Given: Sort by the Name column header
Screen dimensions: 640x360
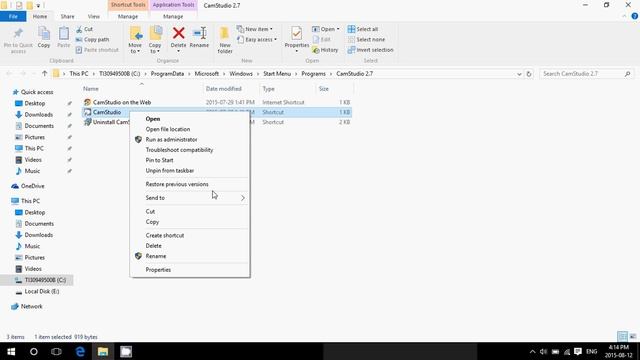Looking at the screenshot, I should click(x=91, y=89).
